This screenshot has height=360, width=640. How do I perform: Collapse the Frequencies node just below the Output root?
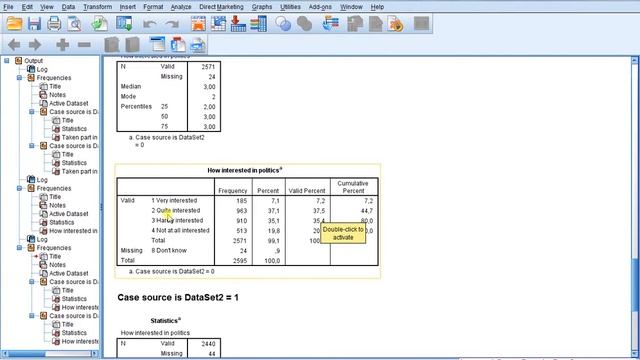(19, 78)
